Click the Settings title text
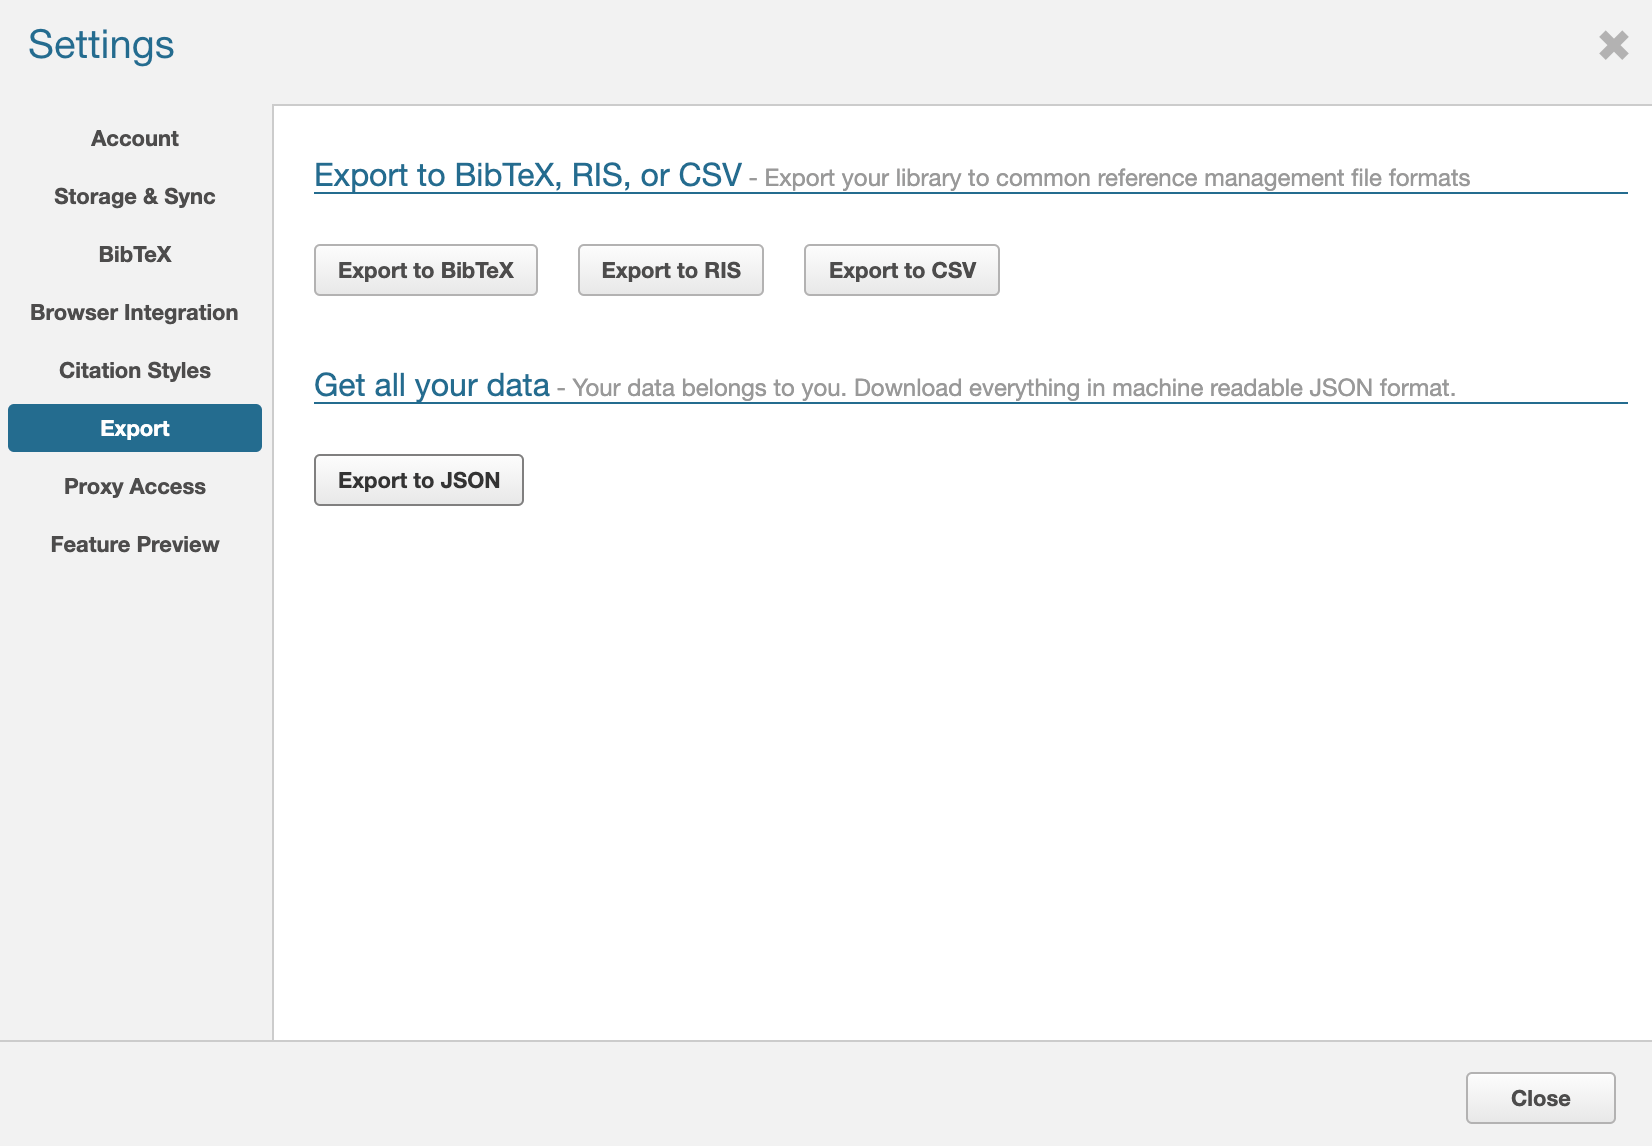1652x1146 pixels. (x=101, y=45)
